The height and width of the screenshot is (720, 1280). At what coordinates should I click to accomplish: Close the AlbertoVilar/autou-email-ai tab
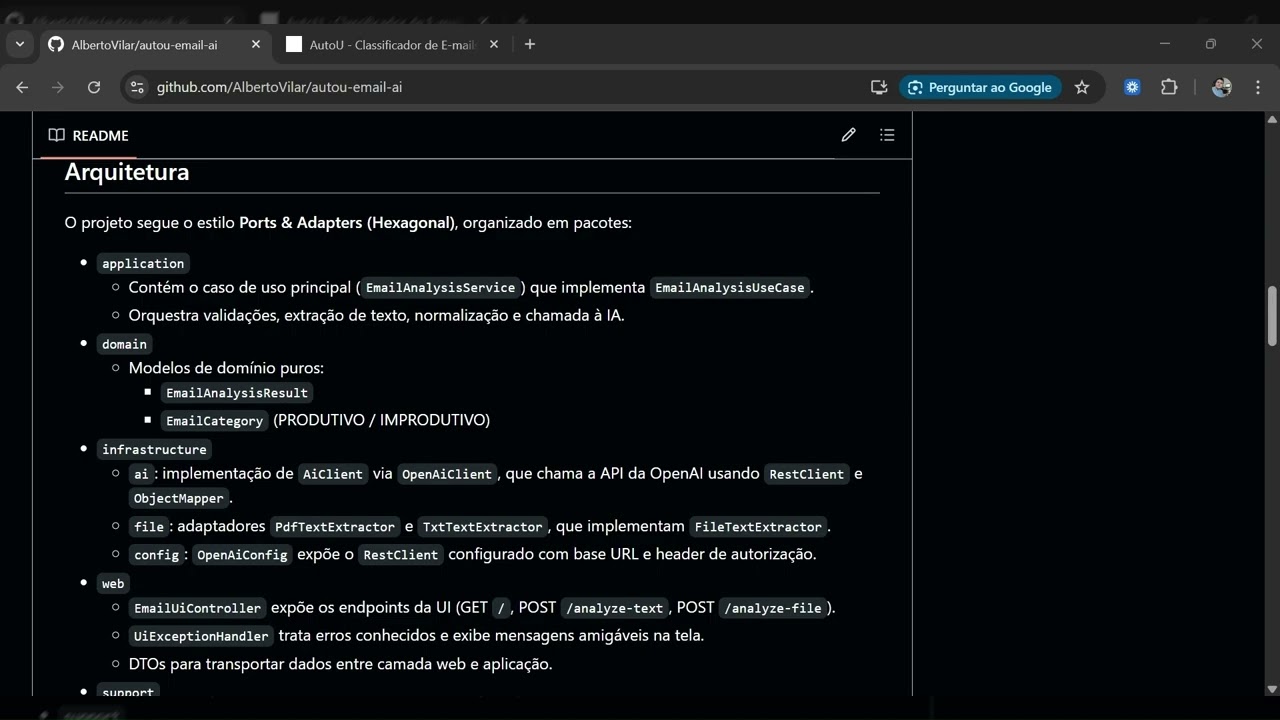click(256, 44)
